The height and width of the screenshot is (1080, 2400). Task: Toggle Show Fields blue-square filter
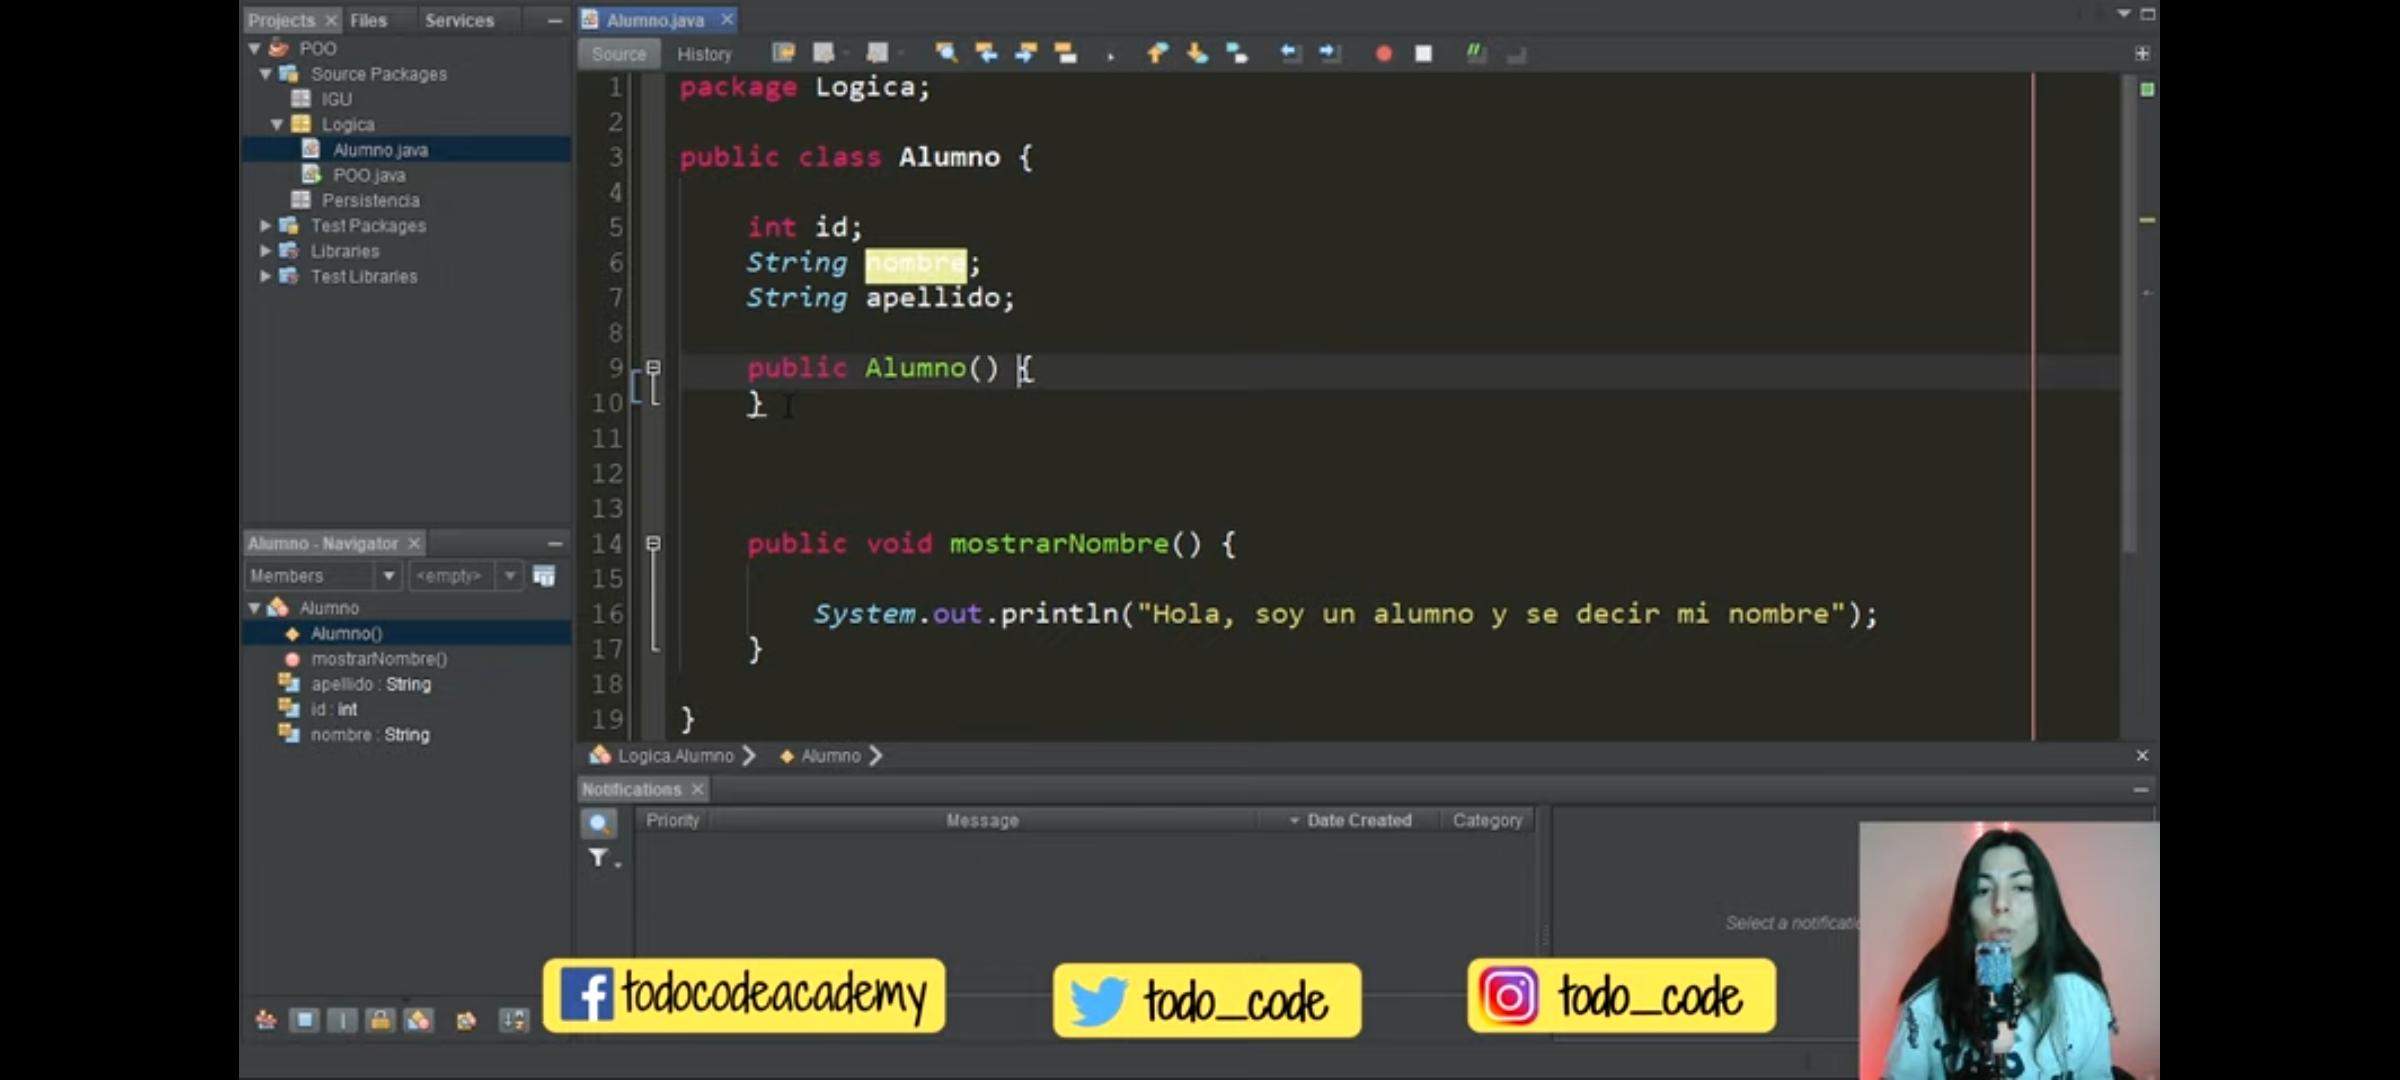pyautogui.click(x=304, y=1020)
